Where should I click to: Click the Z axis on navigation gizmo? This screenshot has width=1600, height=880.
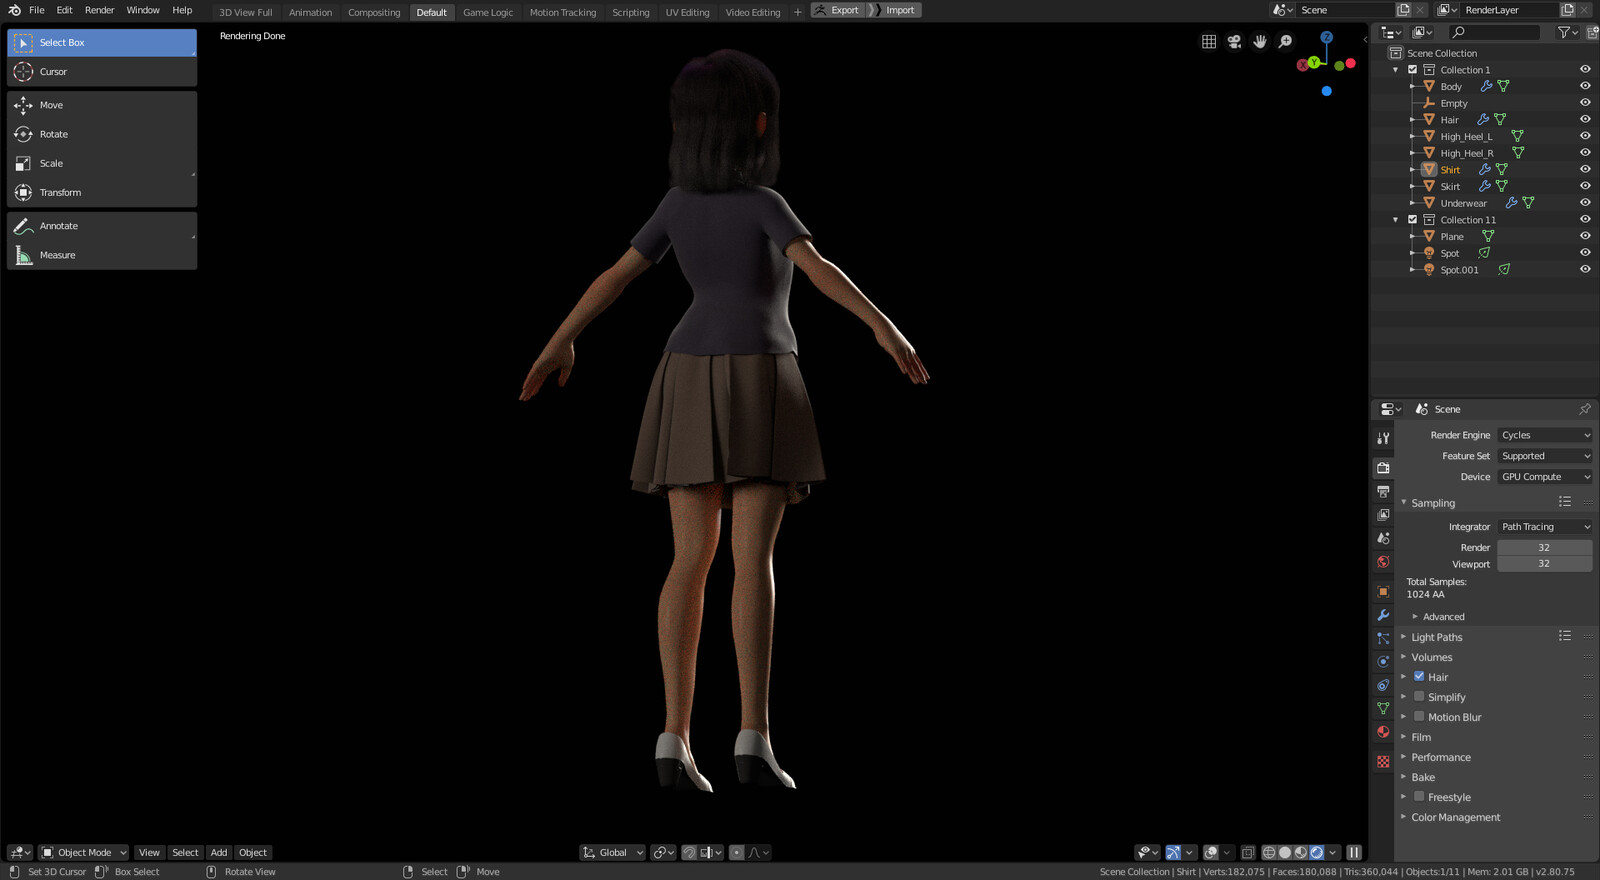1326,37
